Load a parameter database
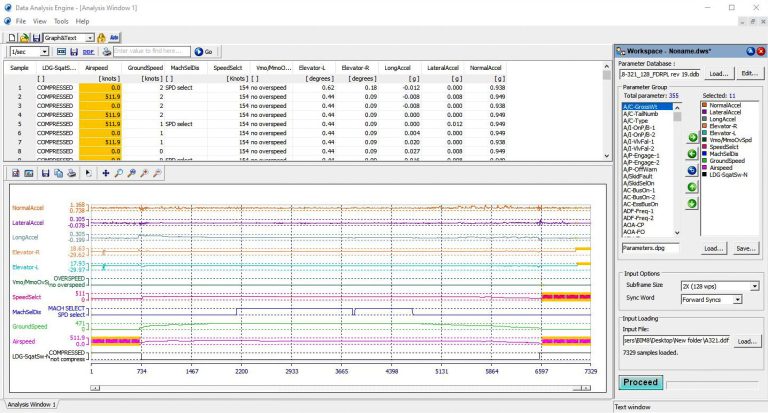The width and height of the screenshot is (768, 413). pos(719,73)
